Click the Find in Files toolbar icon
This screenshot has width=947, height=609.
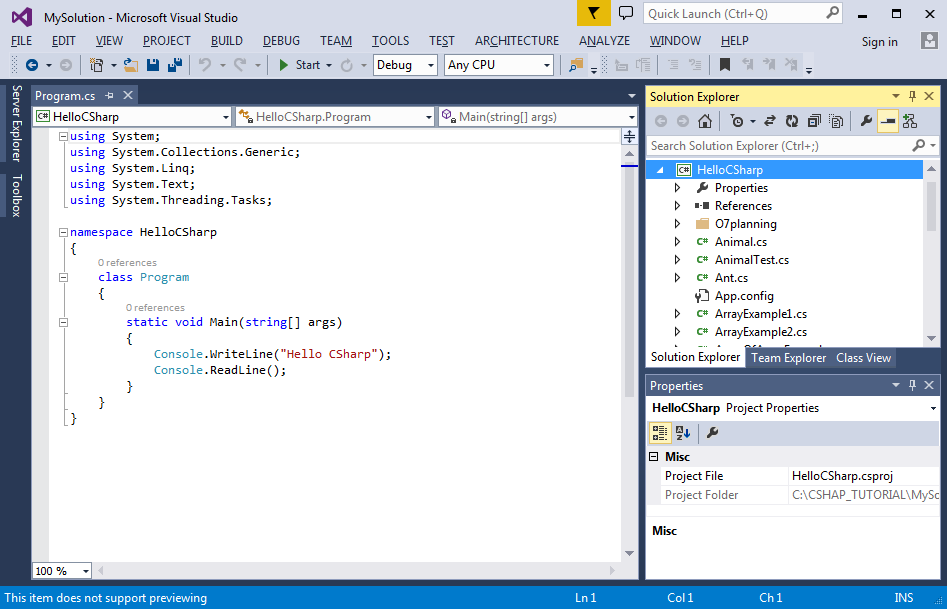(x=576, y=65)
